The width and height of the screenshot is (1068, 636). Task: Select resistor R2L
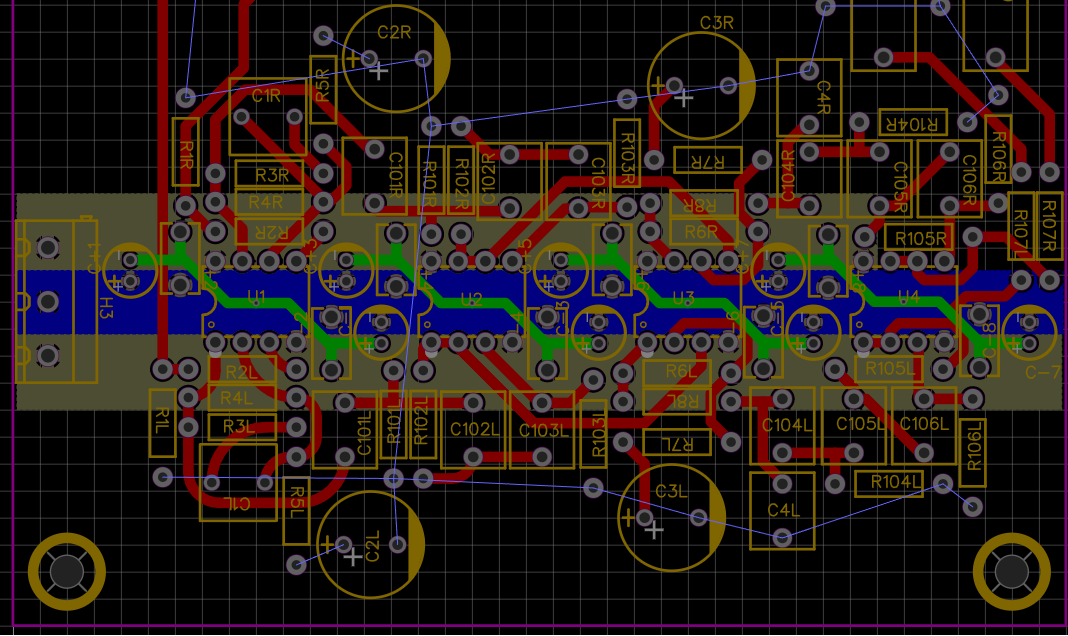242,372
